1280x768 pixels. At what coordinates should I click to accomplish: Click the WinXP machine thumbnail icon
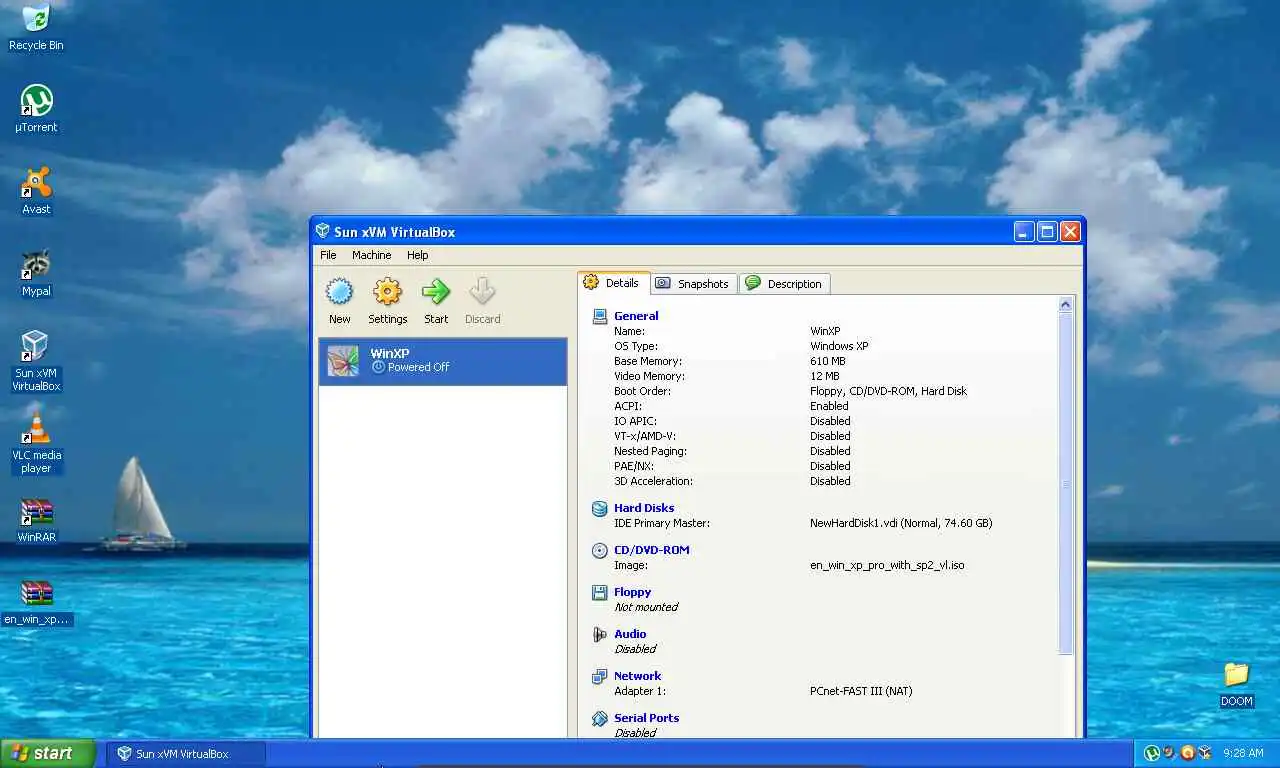coord(343,361)
